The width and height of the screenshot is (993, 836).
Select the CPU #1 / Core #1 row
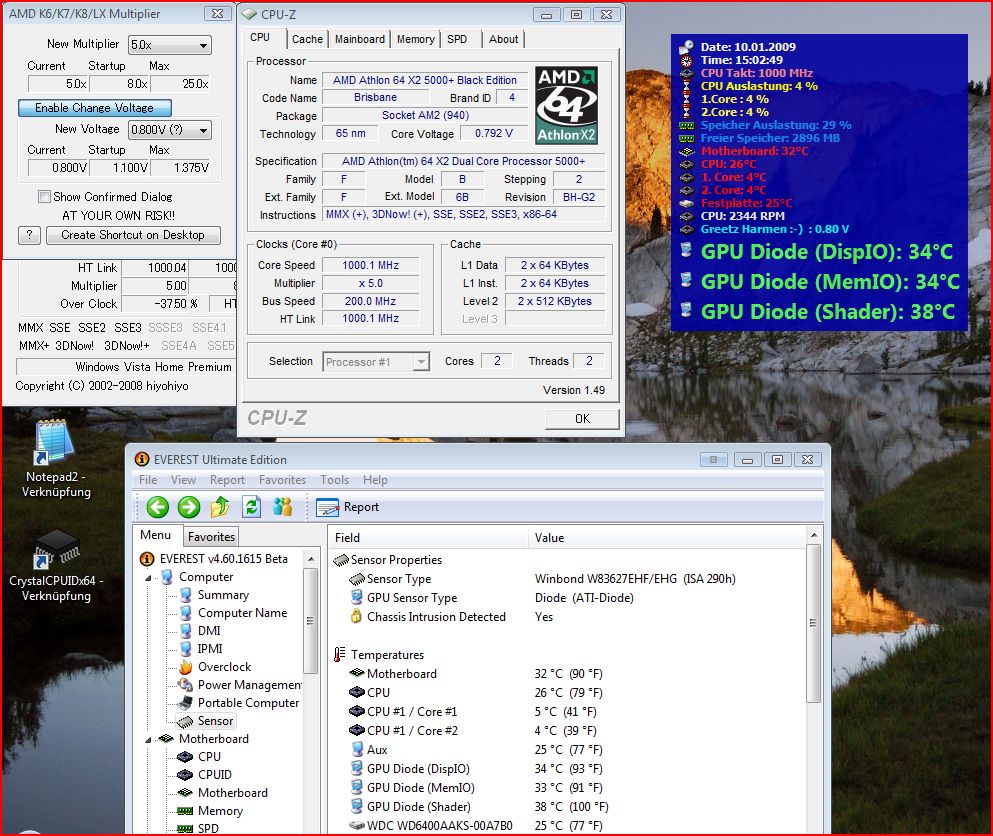(568, 712)
